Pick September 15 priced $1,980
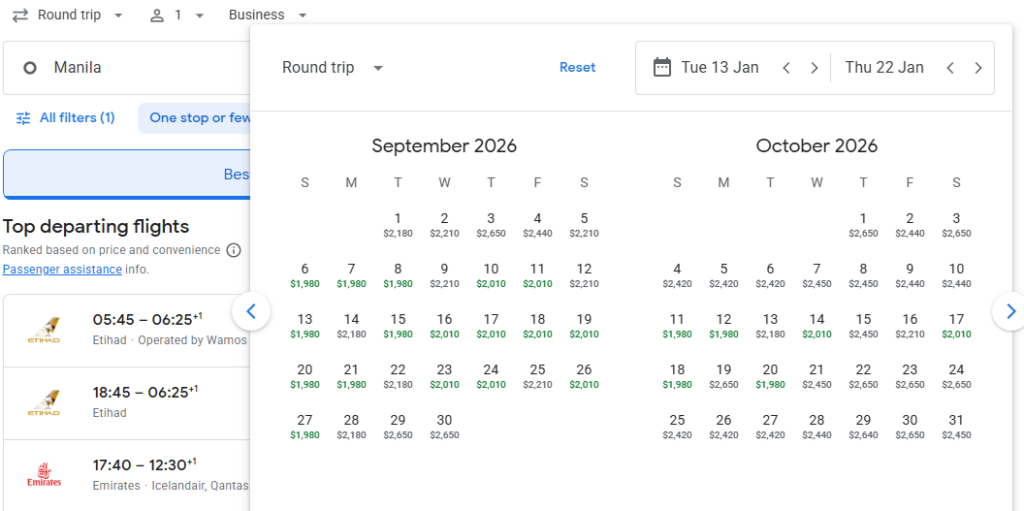1024x511 pixels. [398, 325]
